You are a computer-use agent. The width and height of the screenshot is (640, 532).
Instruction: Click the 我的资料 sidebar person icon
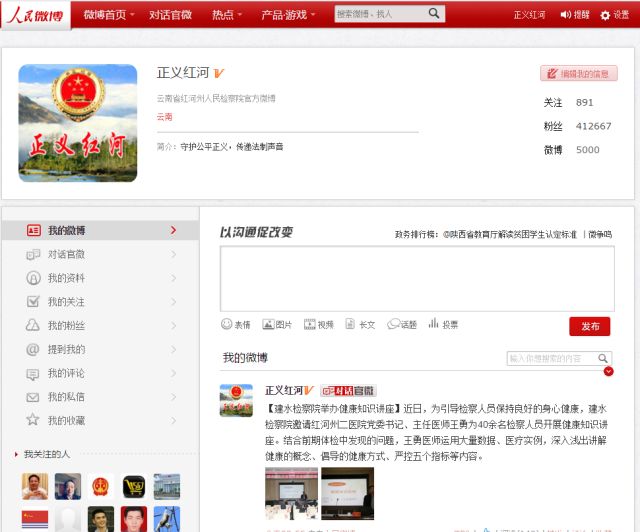(33, 278)
